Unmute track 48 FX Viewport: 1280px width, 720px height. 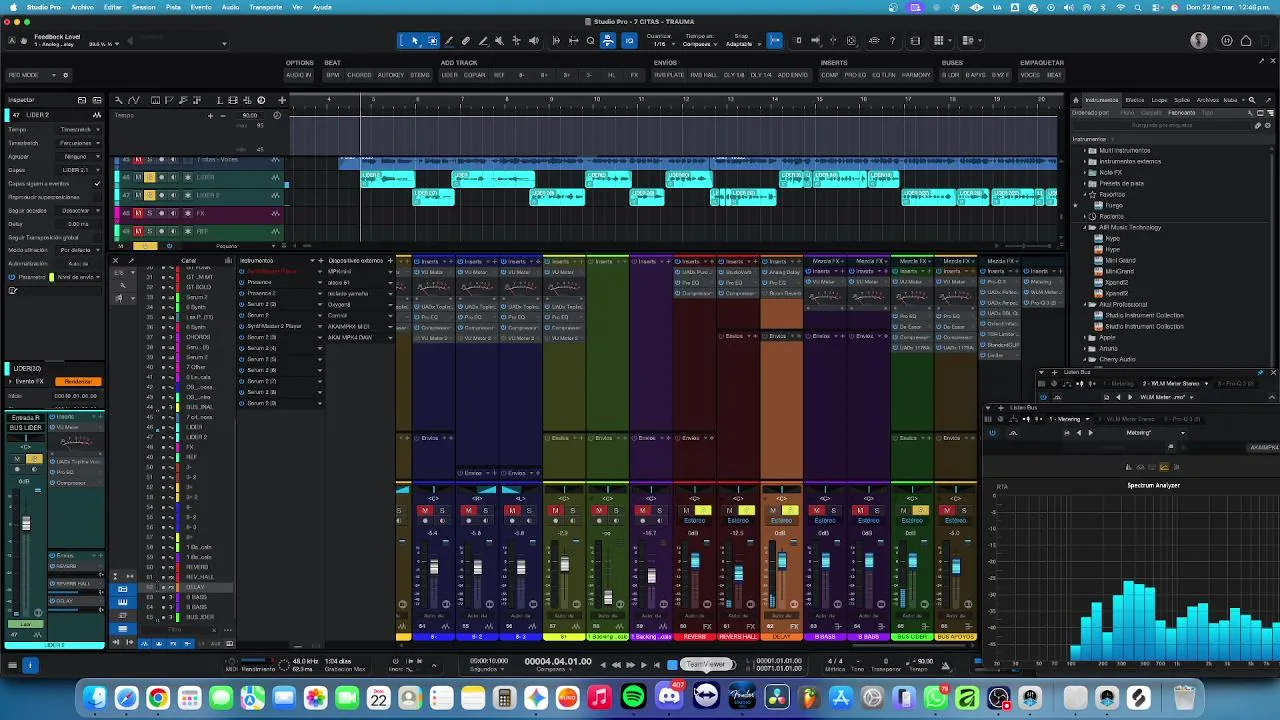(139, 213)
